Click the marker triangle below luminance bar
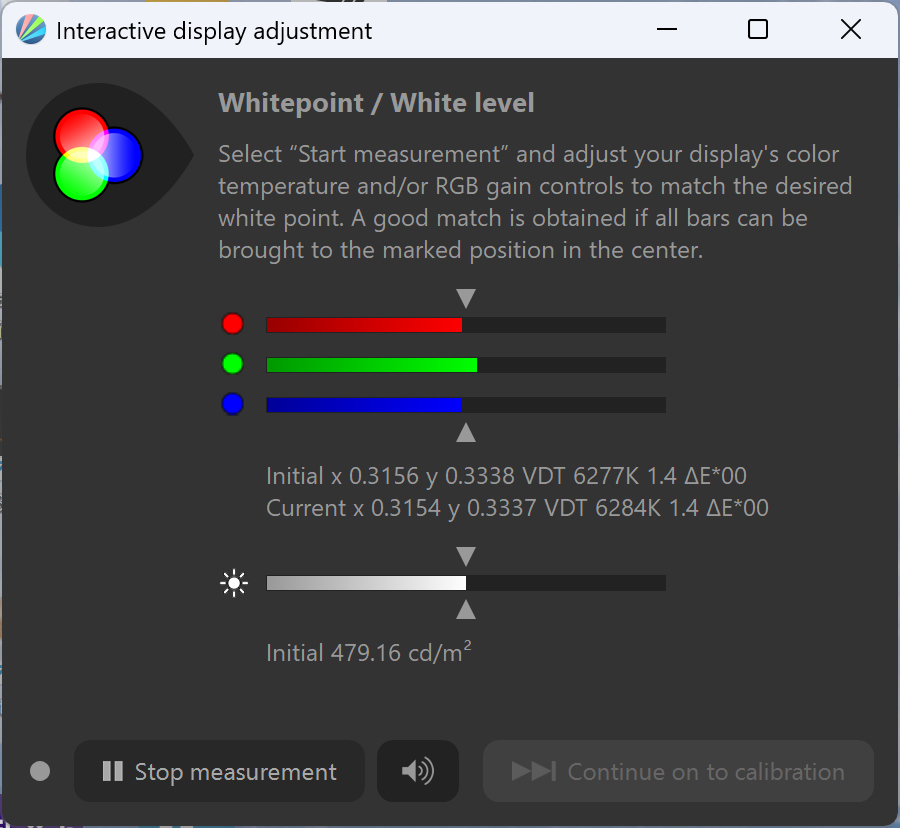The width and height of the screenshot is (900, 828). (466, 609)
